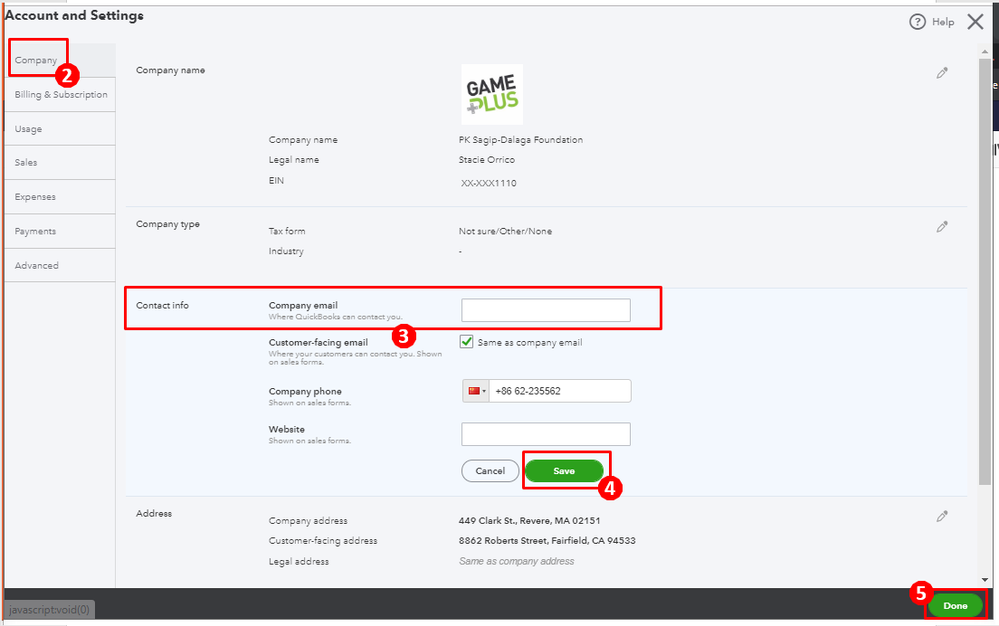Save the contact info changes
Screen dimensions: 999x626
[564, 471]
